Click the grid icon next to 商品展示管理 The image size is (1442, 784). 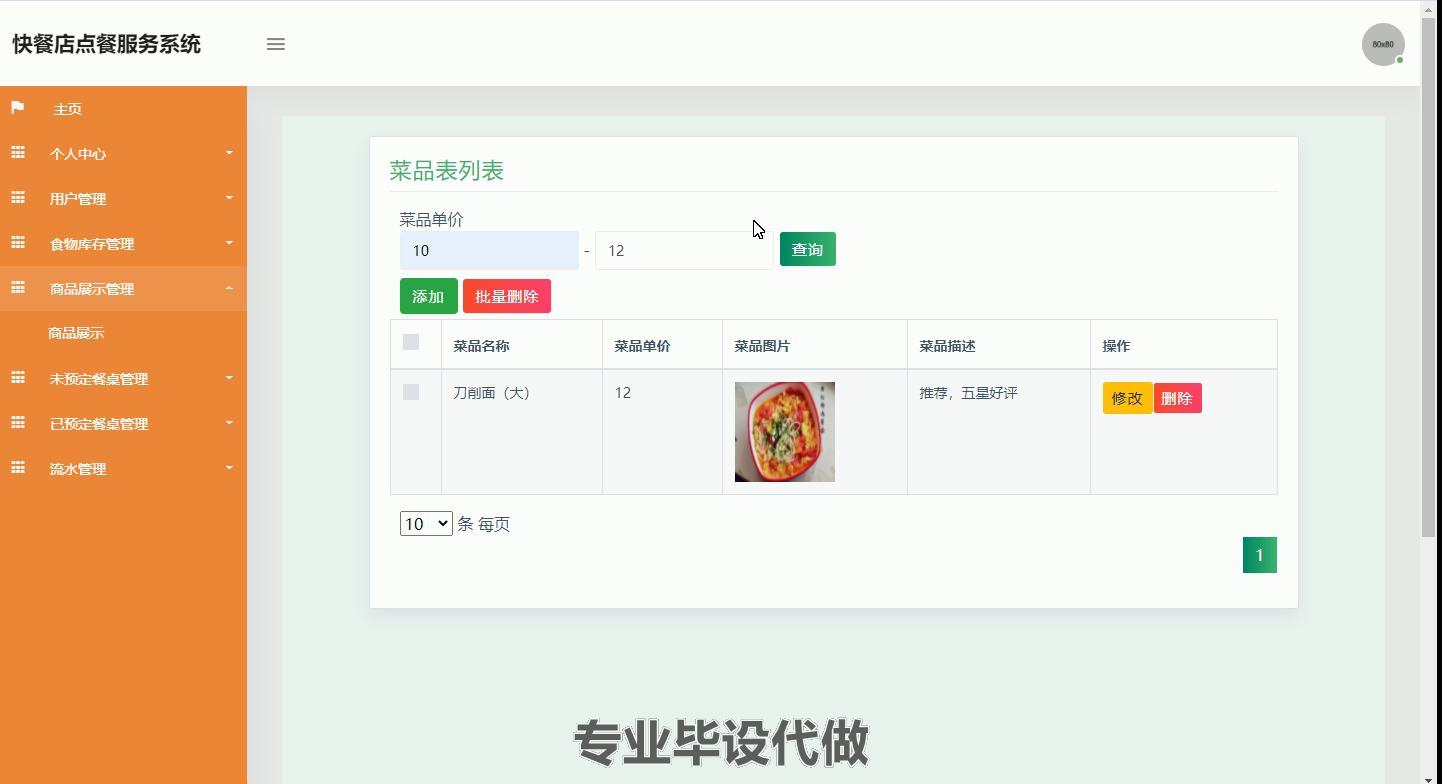(x=18, y=288)
